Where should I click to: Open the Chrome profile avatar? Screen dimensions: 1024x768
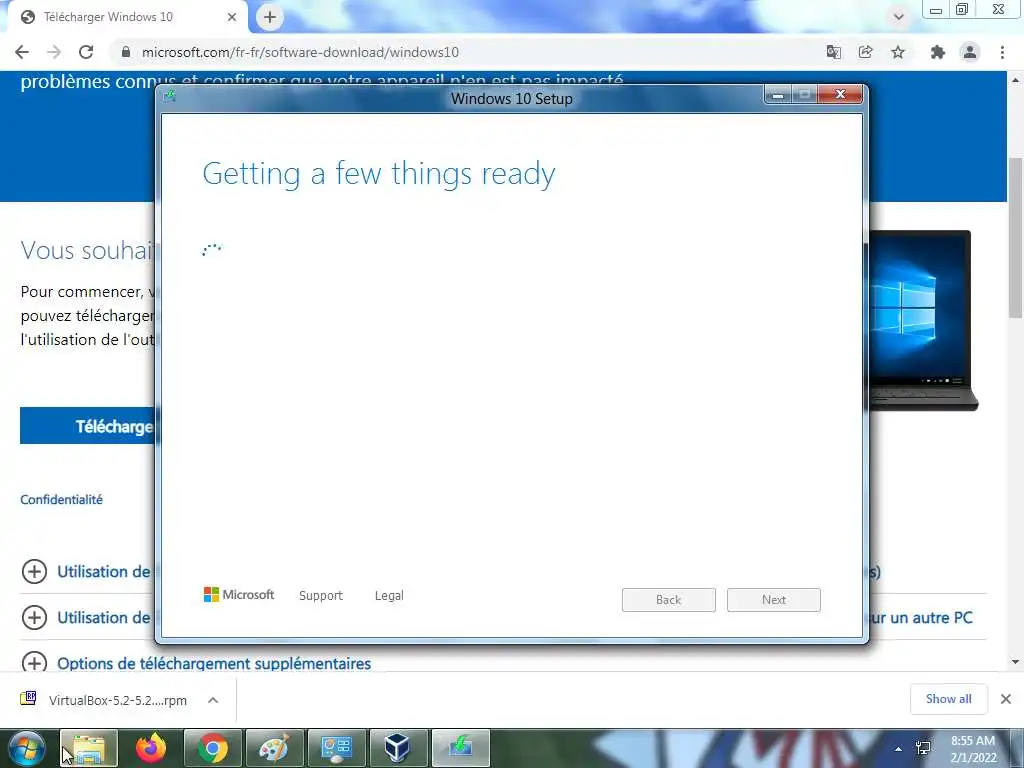click(970, 52)
